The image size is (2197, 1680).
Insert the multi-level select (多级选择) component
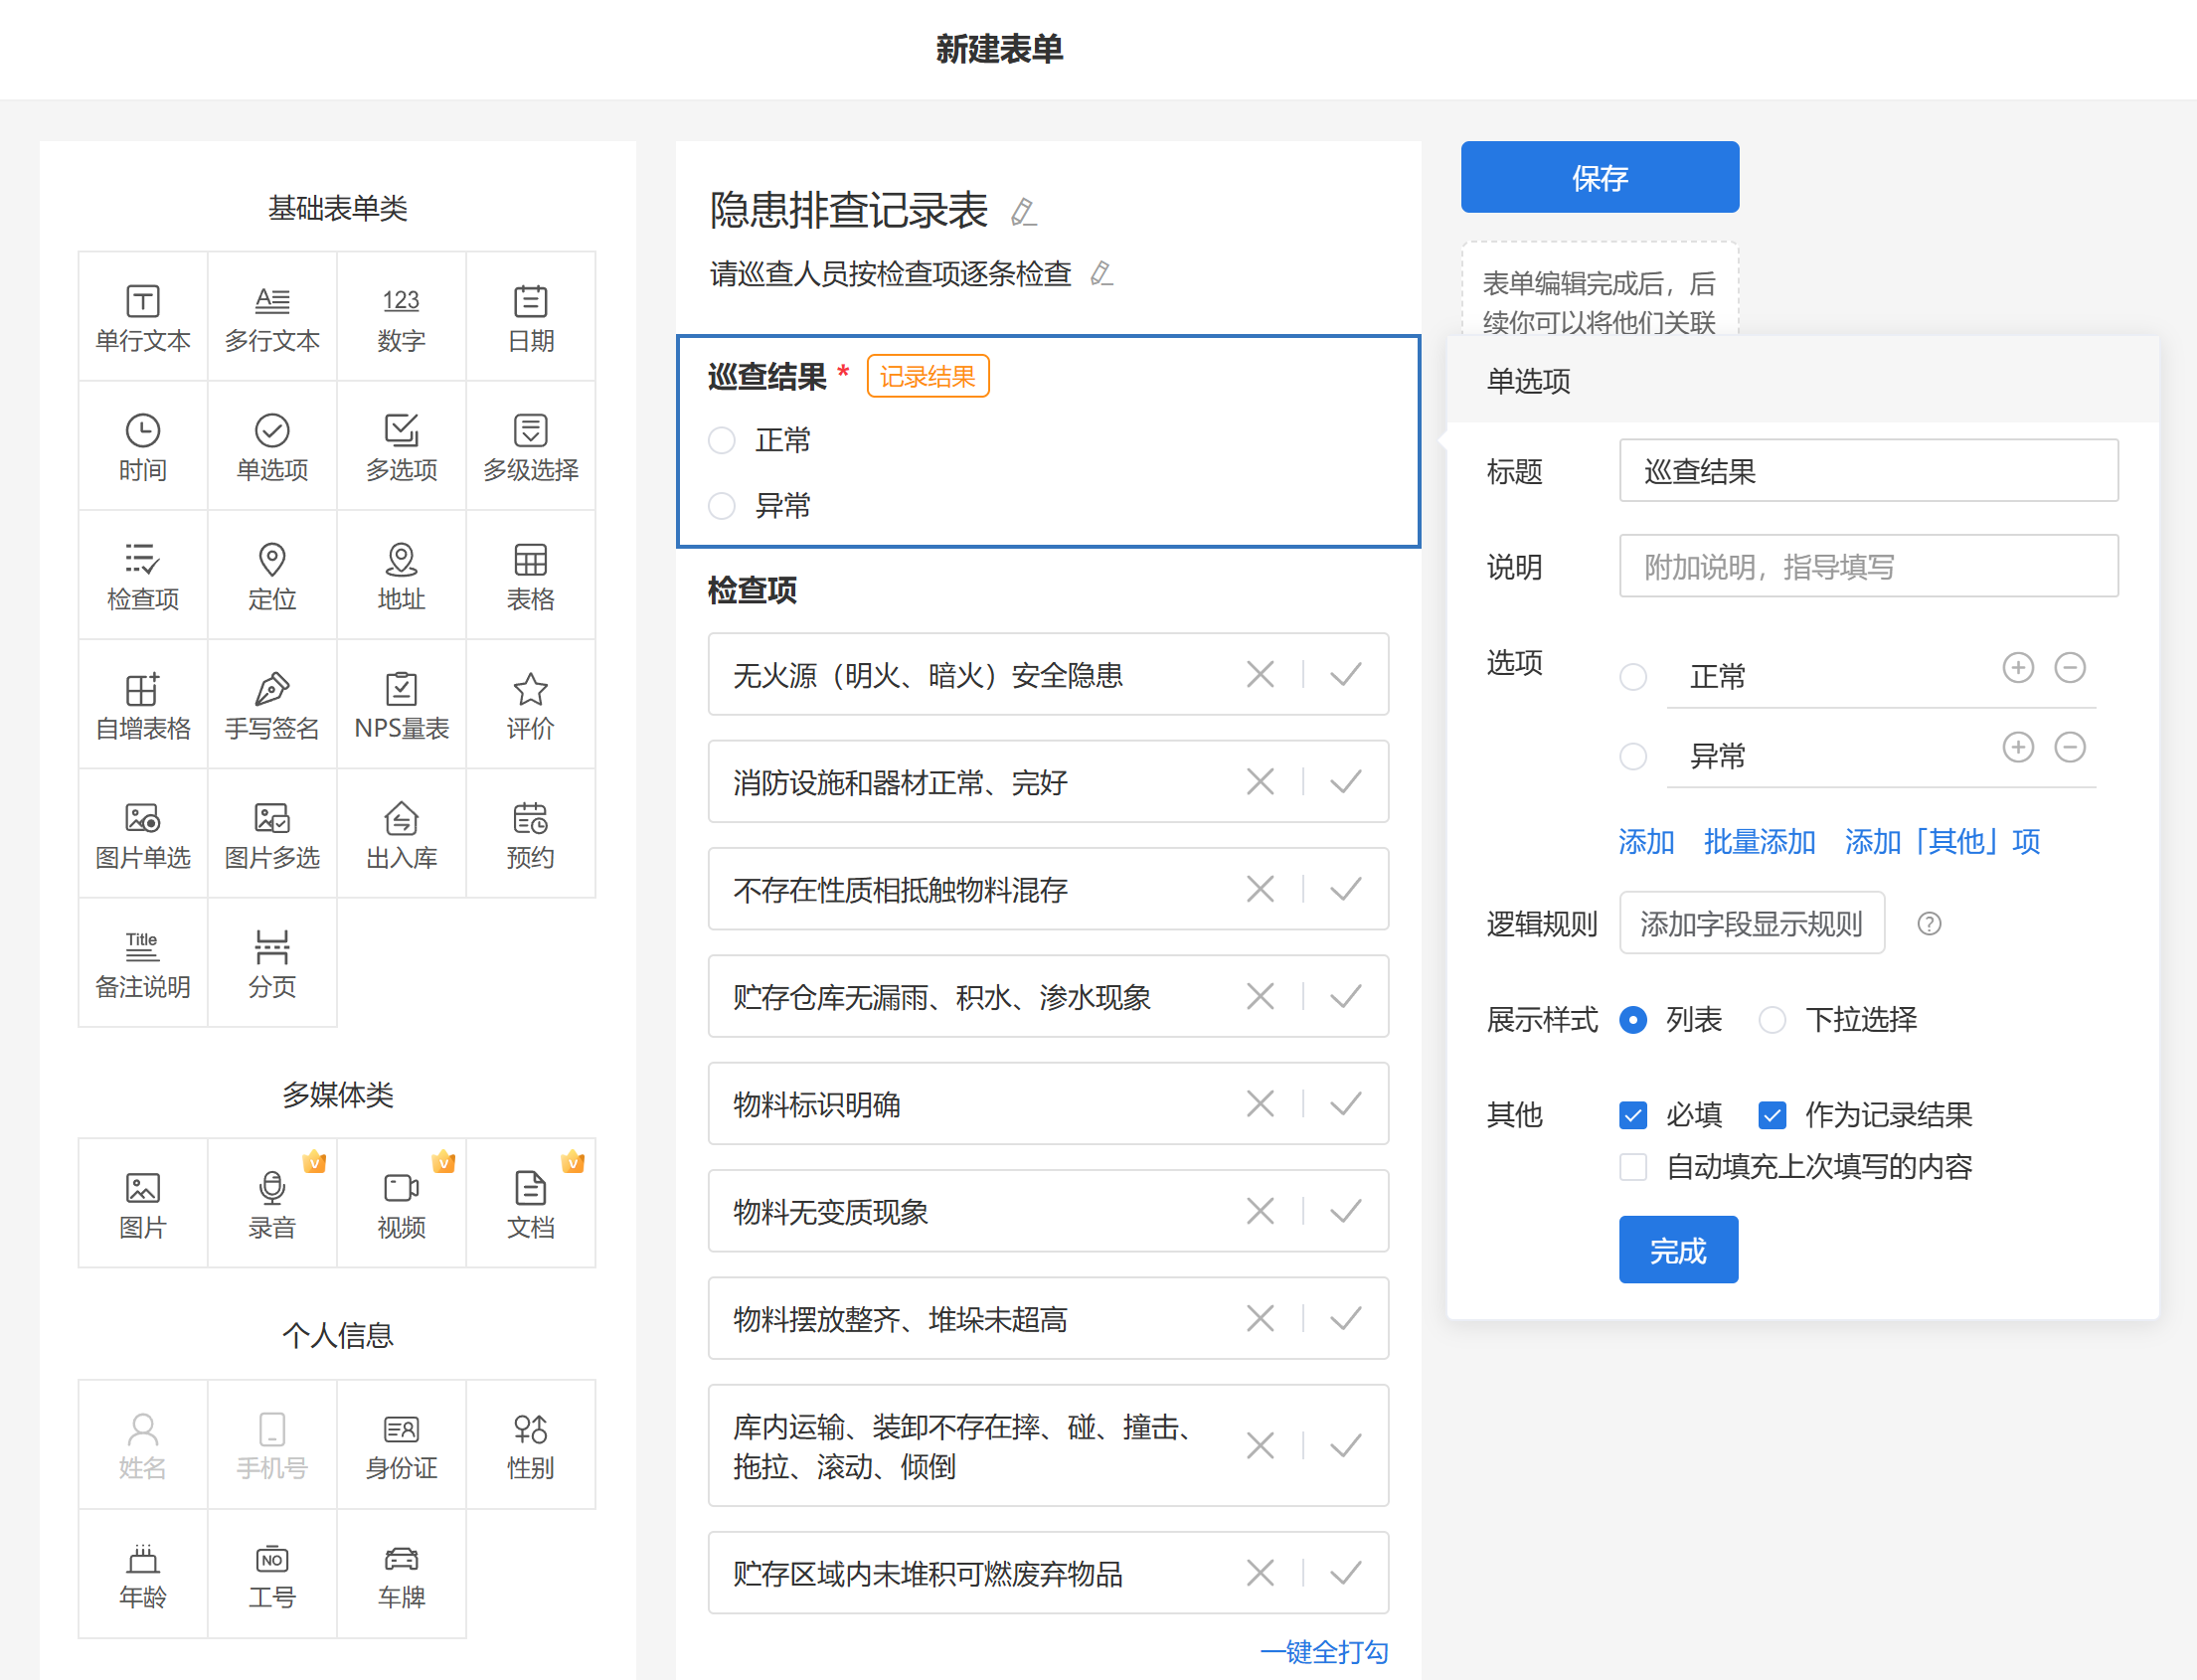click(x=530, y=446)
